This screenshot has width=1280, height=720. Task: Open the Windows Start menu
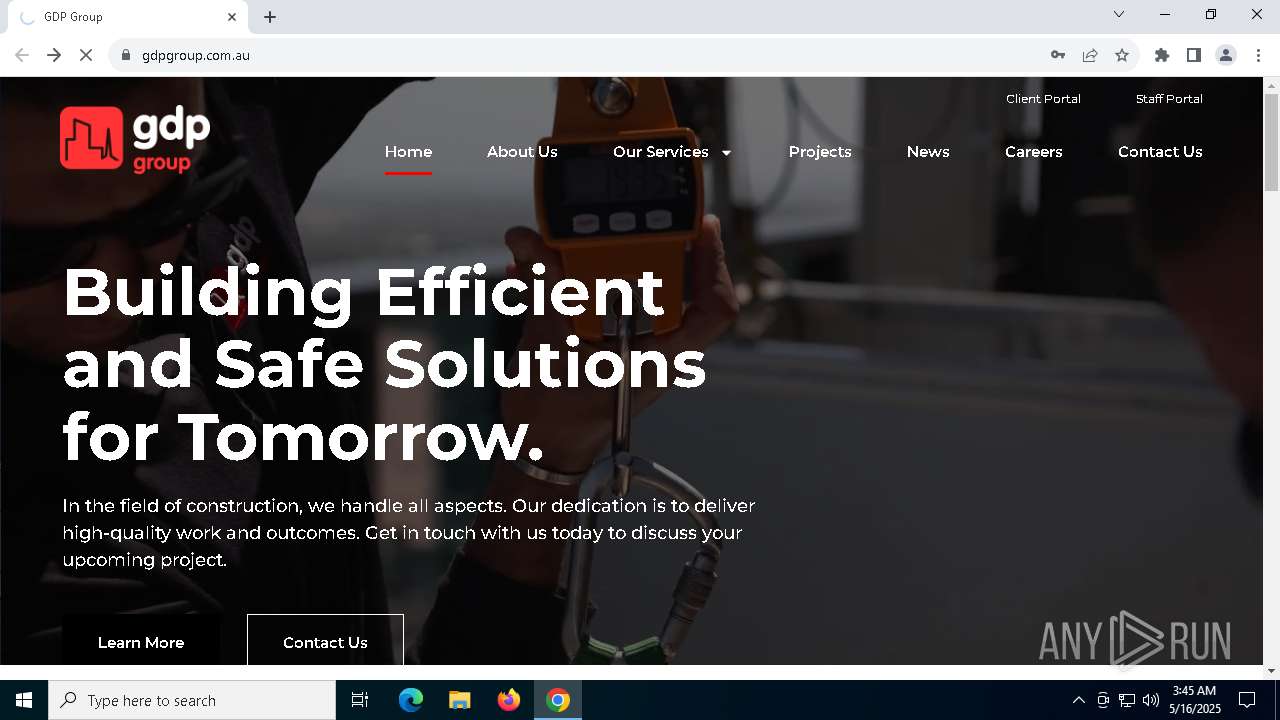(24, 700)
